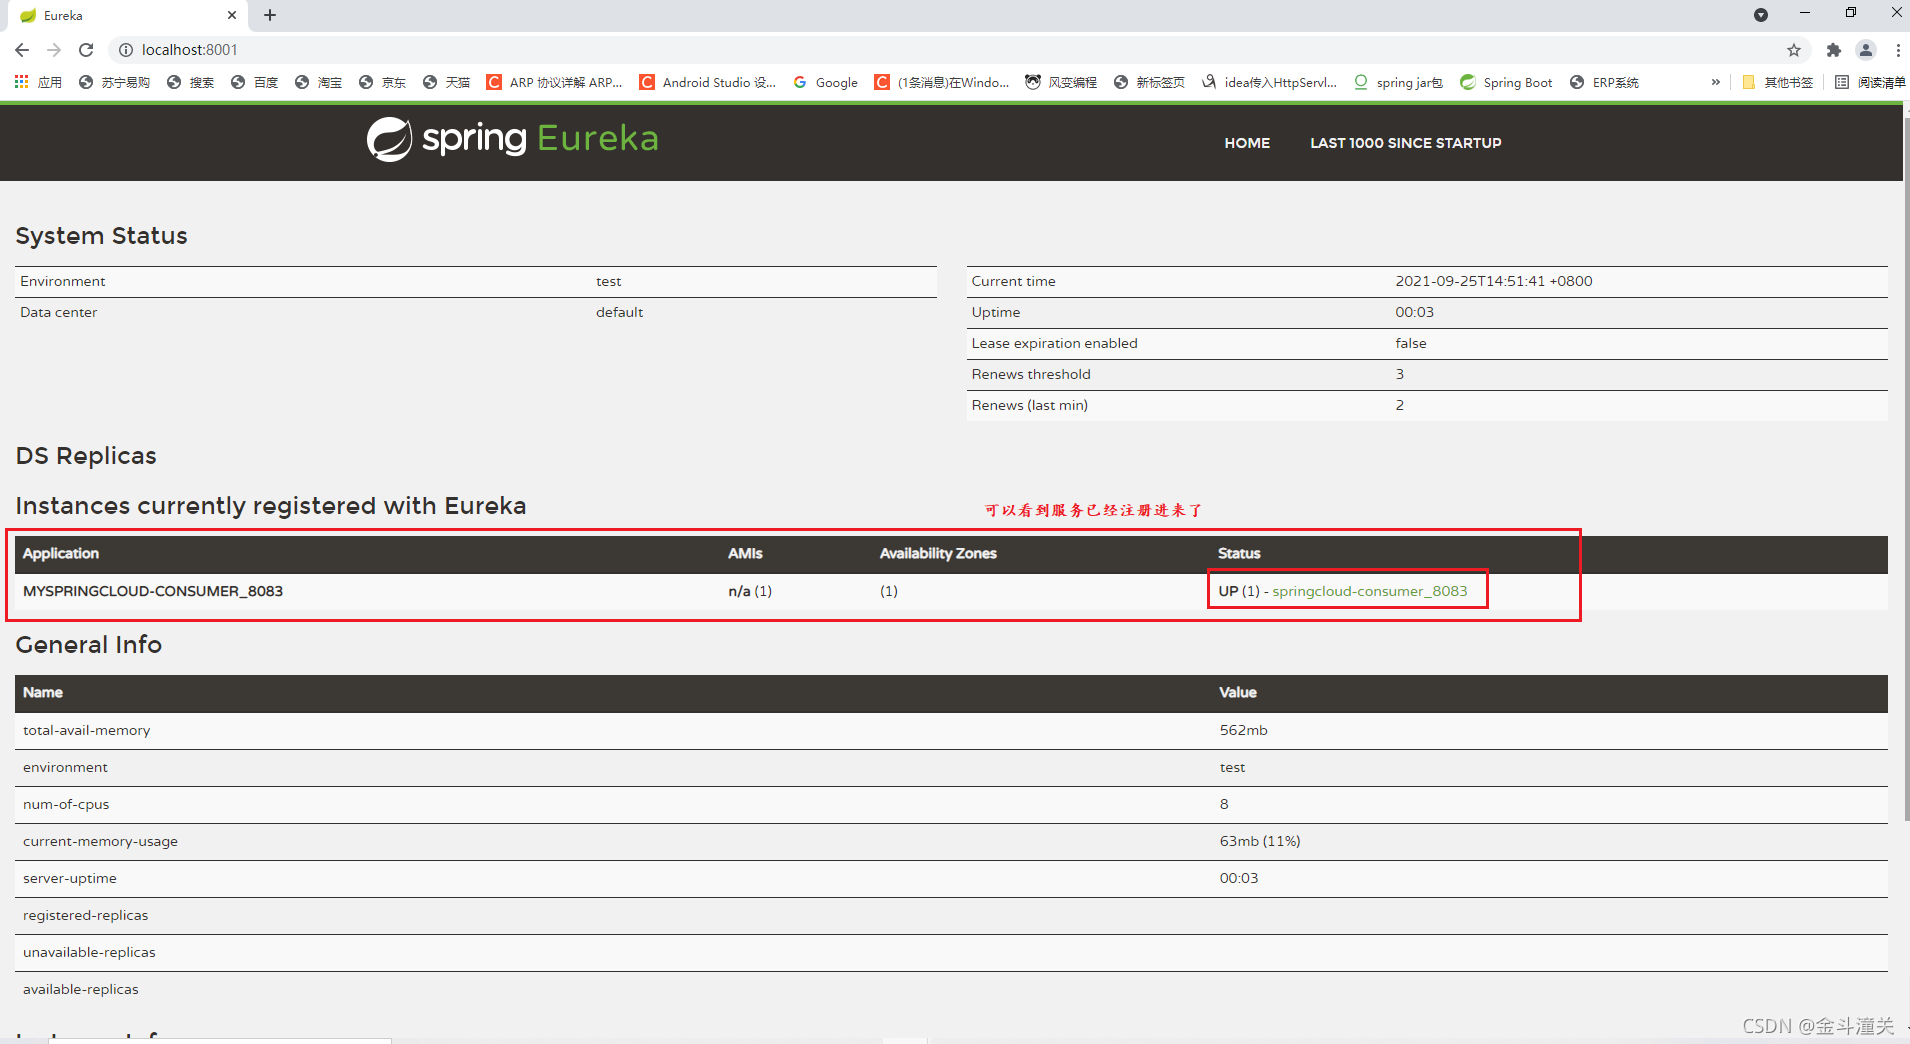The image size is (1910, 1044).
Task: Go to HOME in Eureka navigation
Action: (x=1247, y=143)
